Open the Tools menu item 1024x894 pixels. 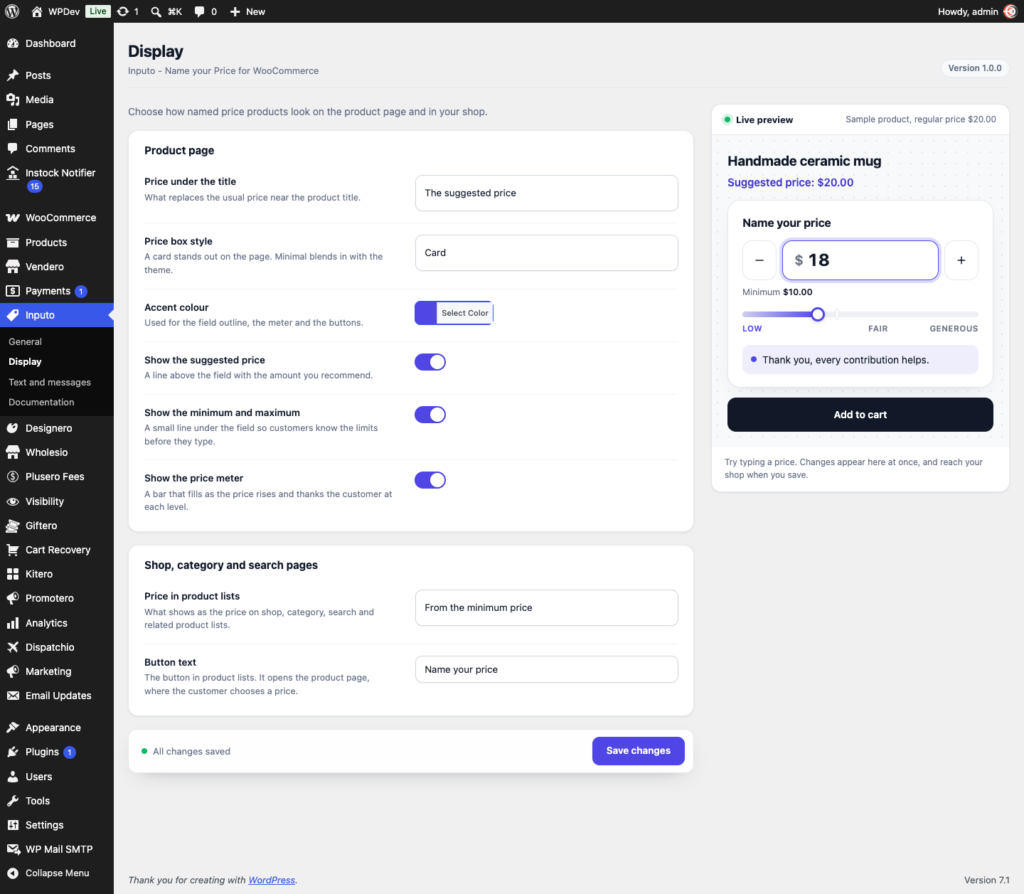point(57,801)
